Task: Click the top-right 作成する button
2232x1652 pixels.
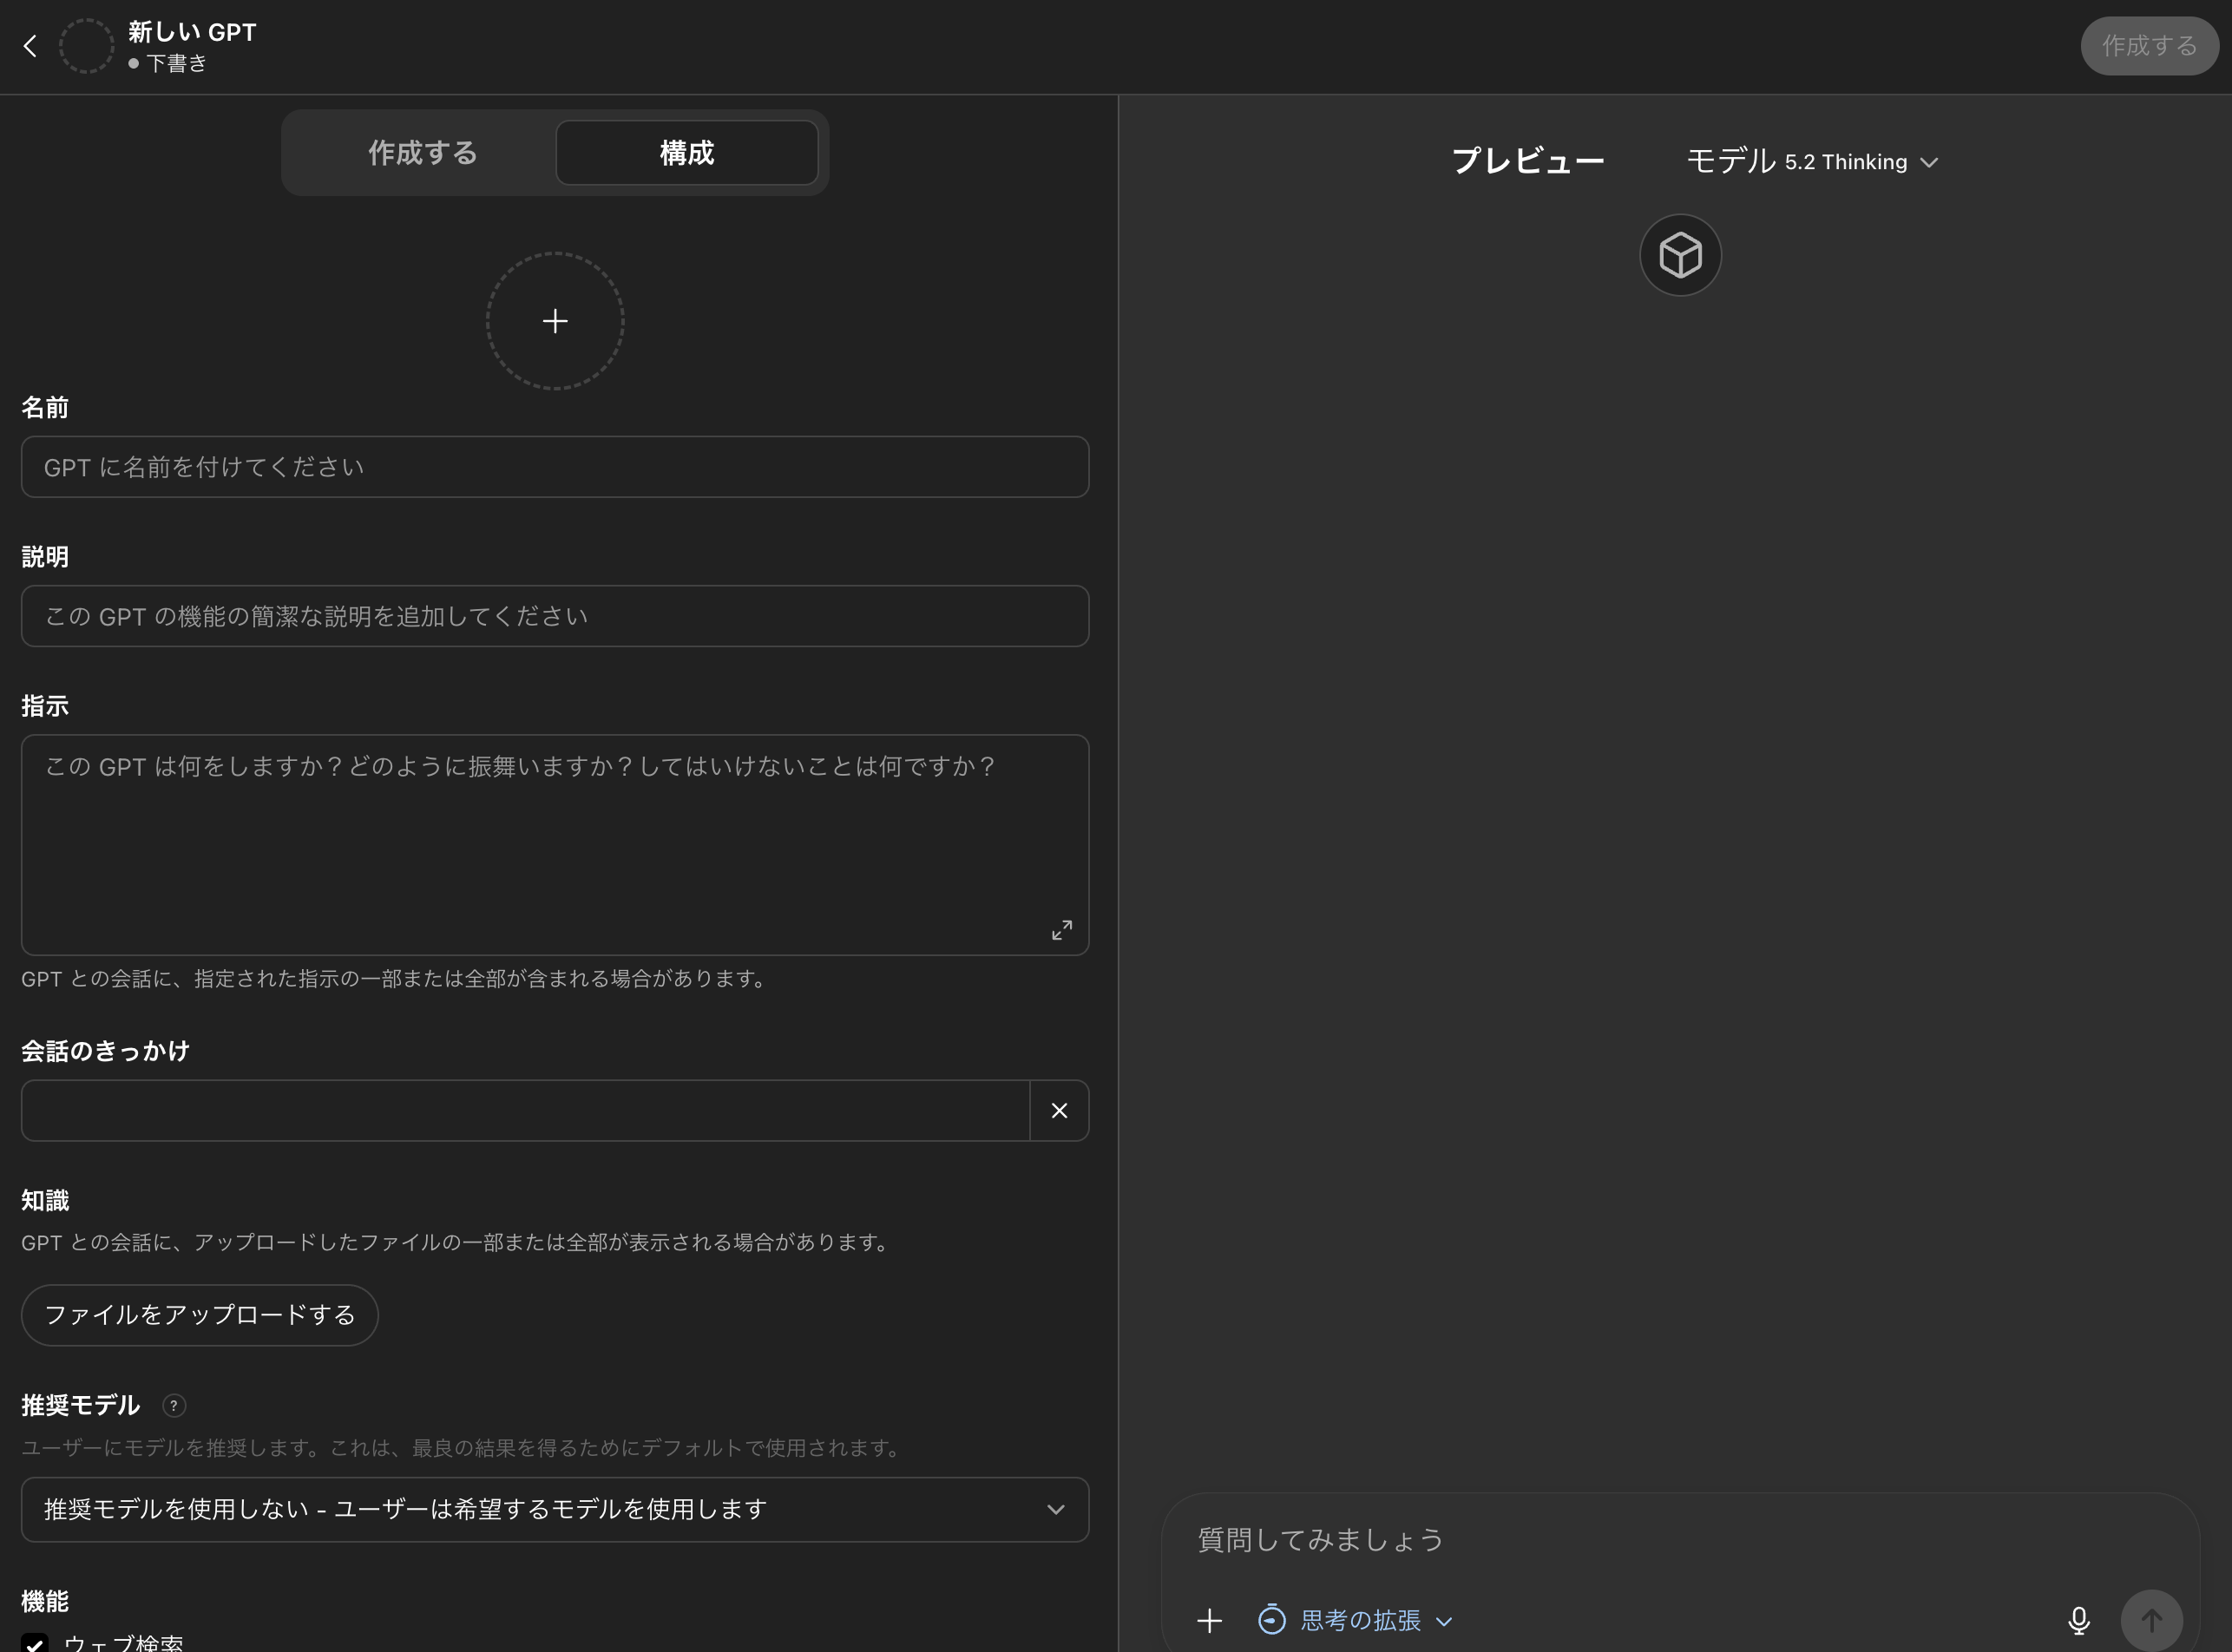Action: (2148, 46)
